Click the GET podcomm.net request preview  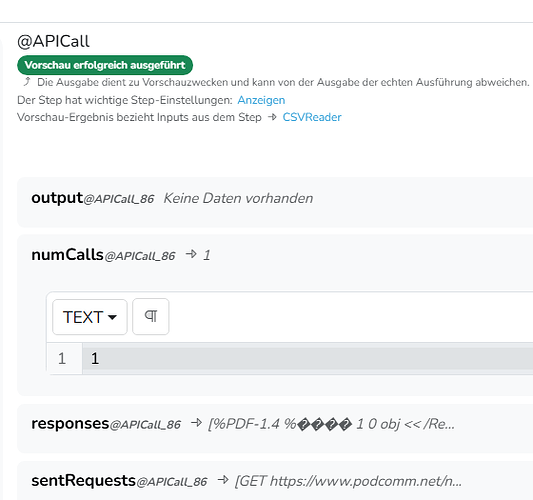coord(348,481)
